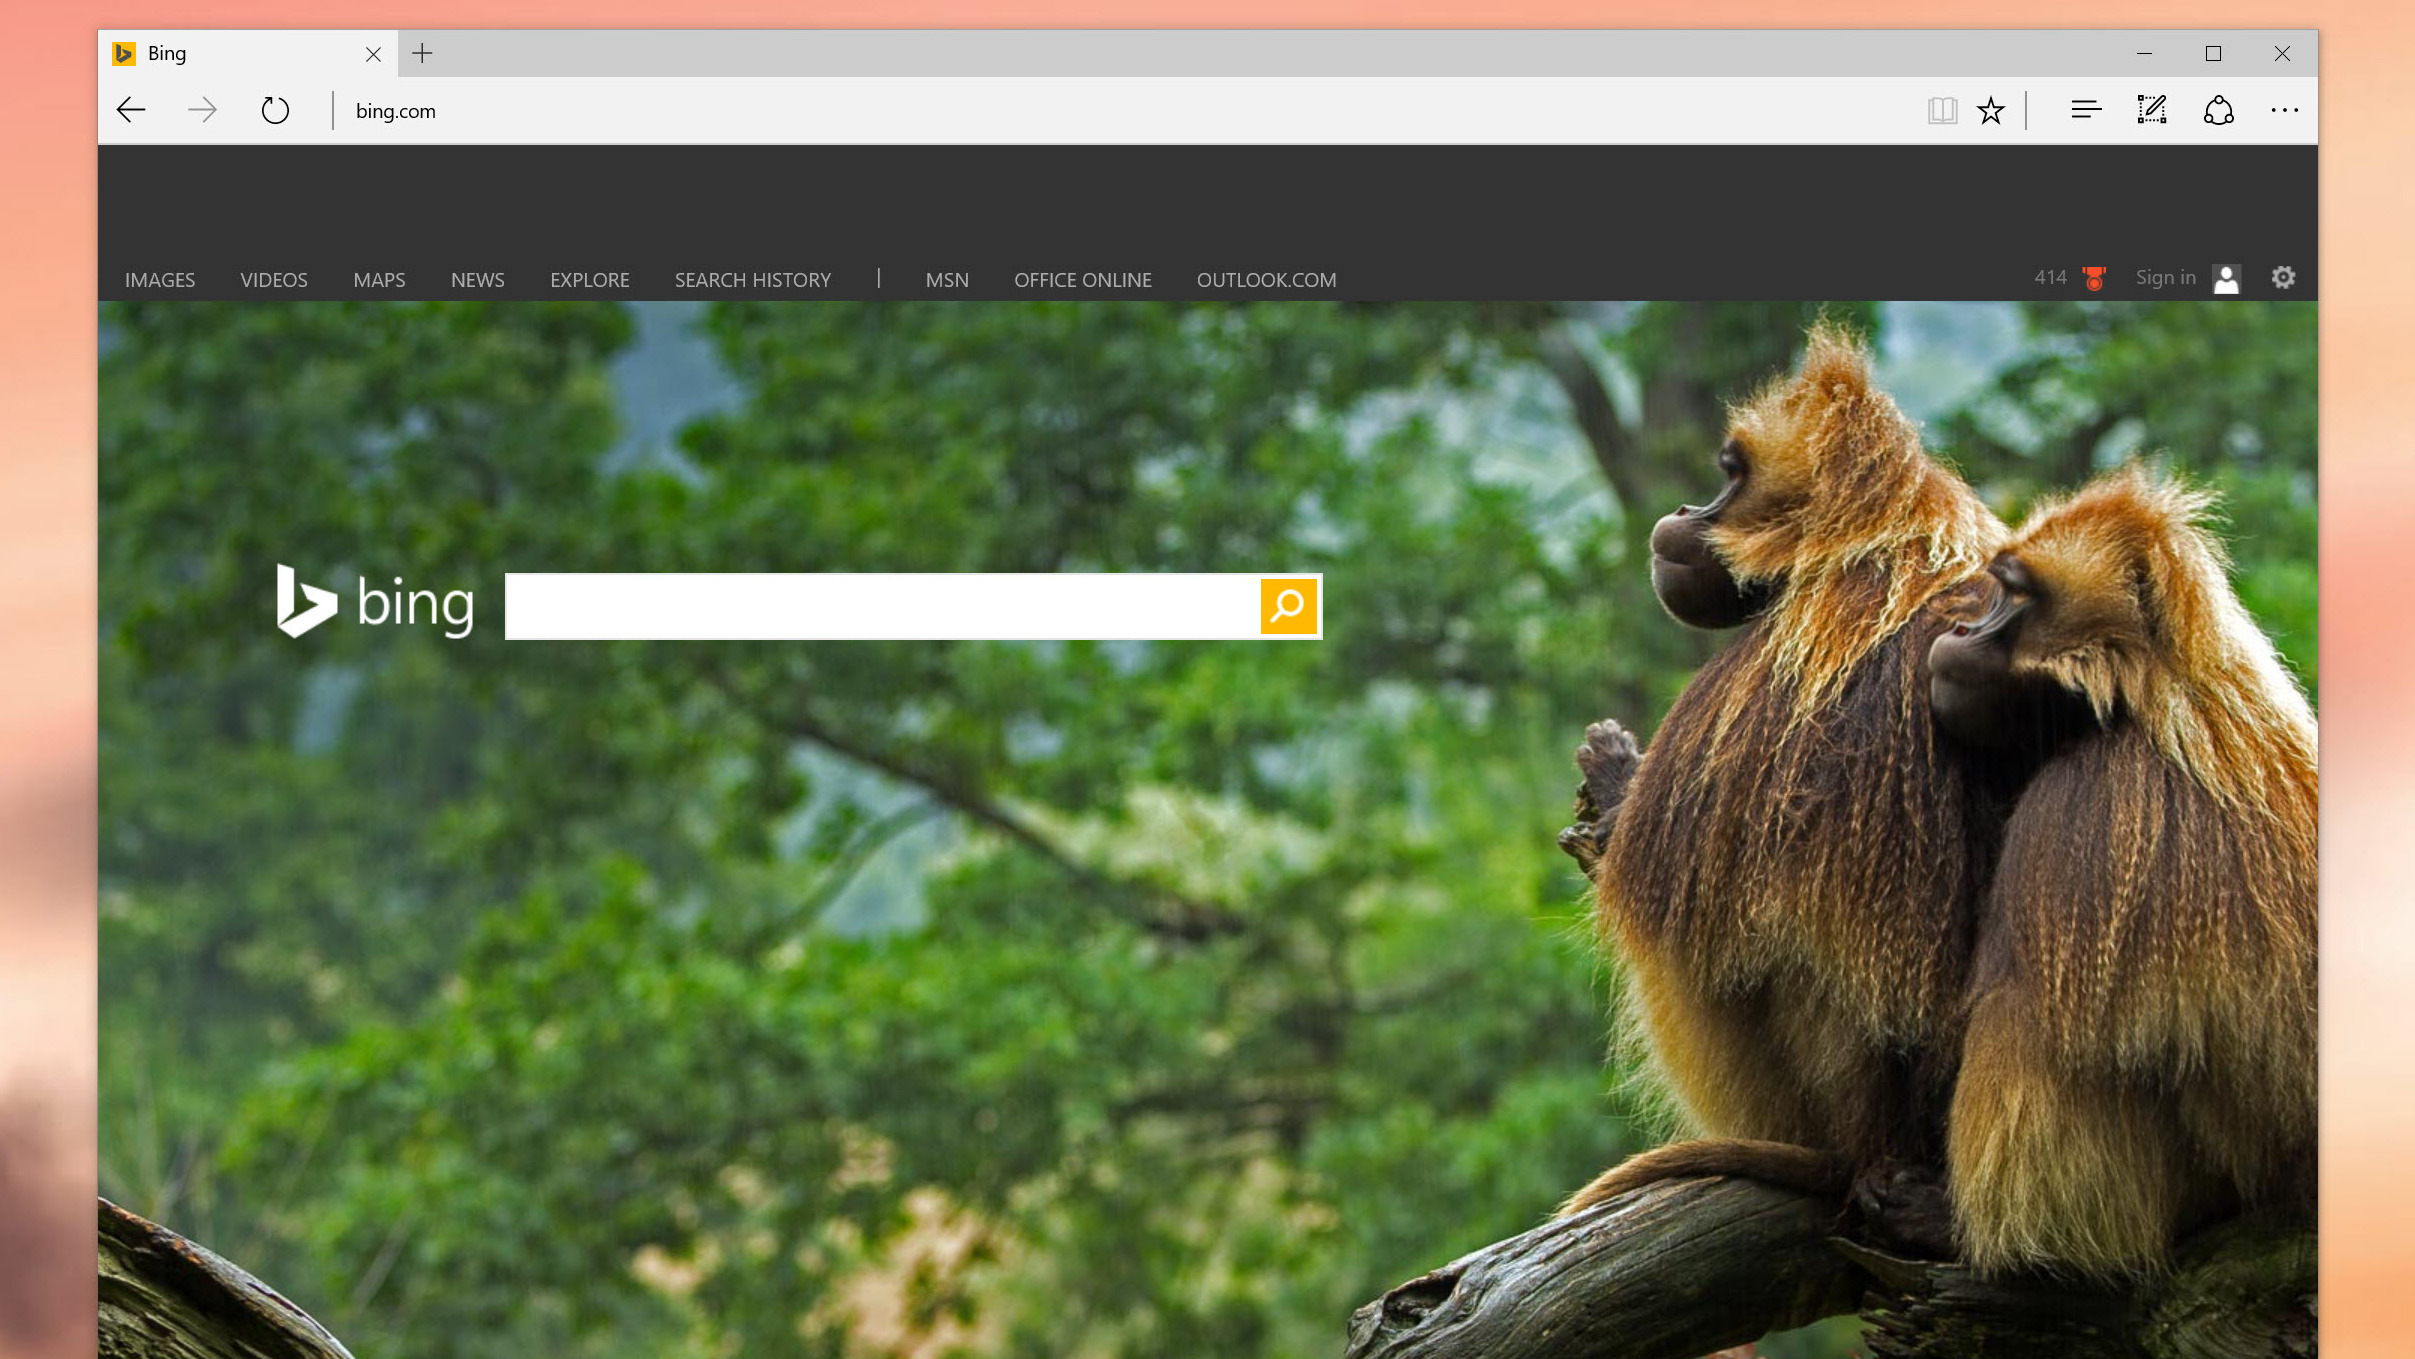Follow the MSN link
The width and height of the screenshot is (2415, 1359).
[x=947, y=280]
